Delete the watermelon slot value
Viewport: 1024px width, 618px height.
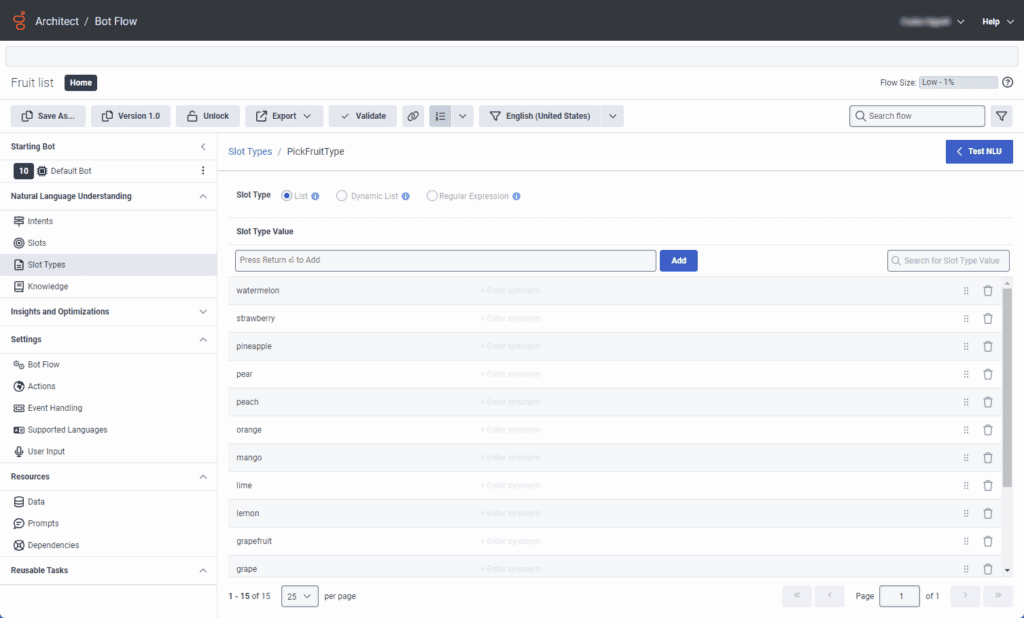[988, 290]
